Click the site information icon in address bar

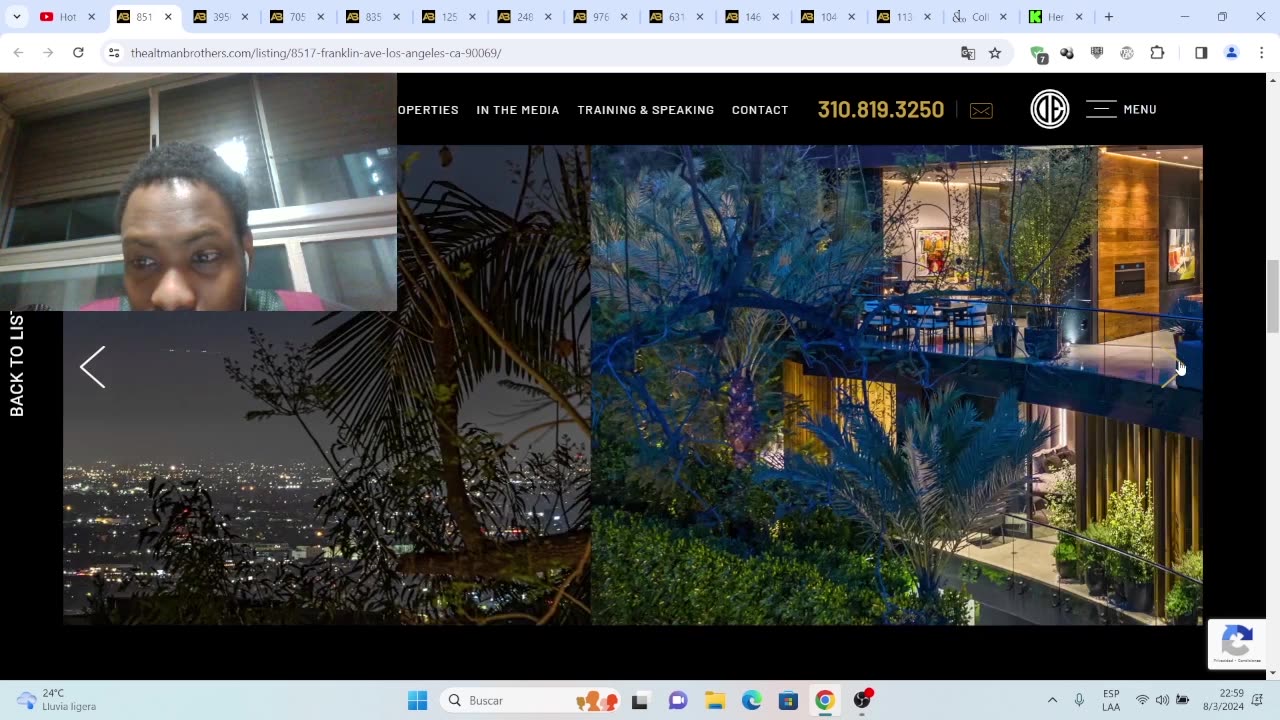[x=114, y=53]
